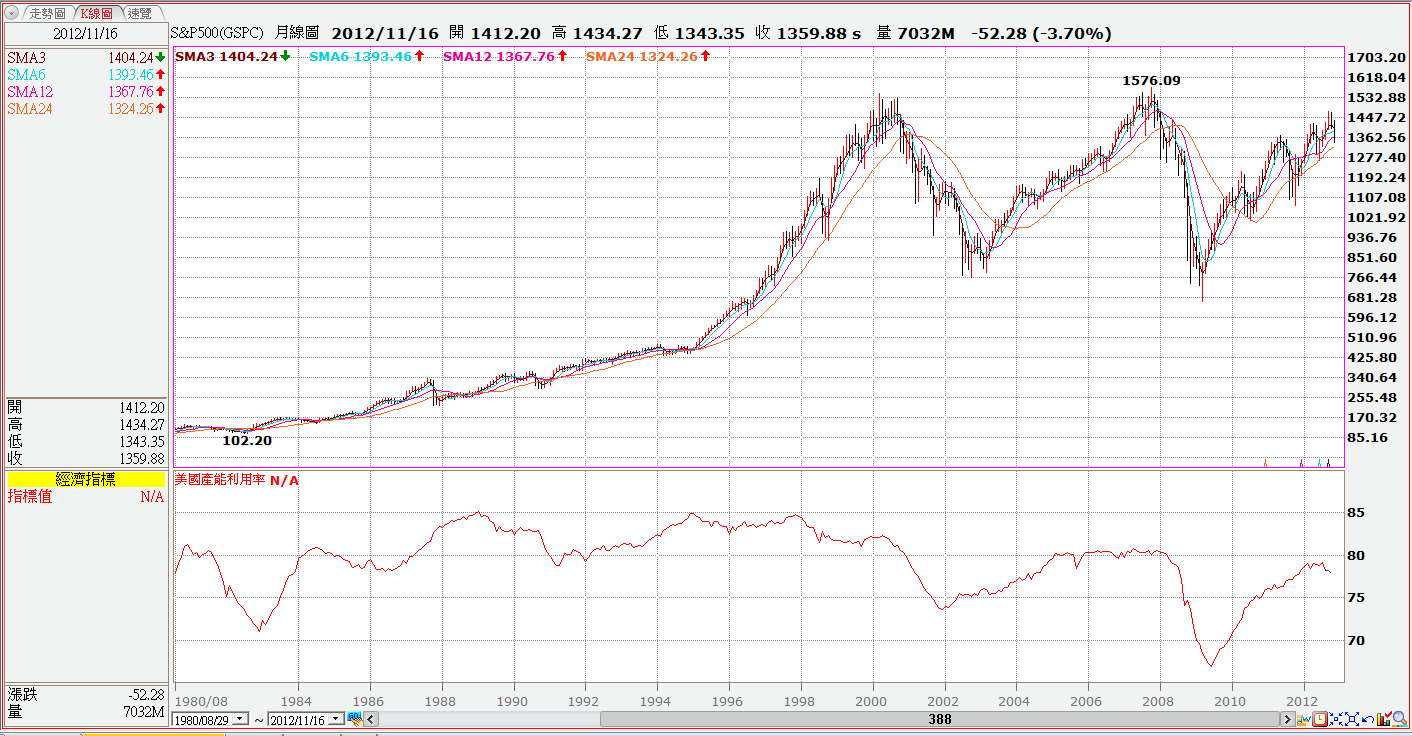Click the bar chart with checkmark icon
The image size is (1412, 736).
tap(1384, 719)
